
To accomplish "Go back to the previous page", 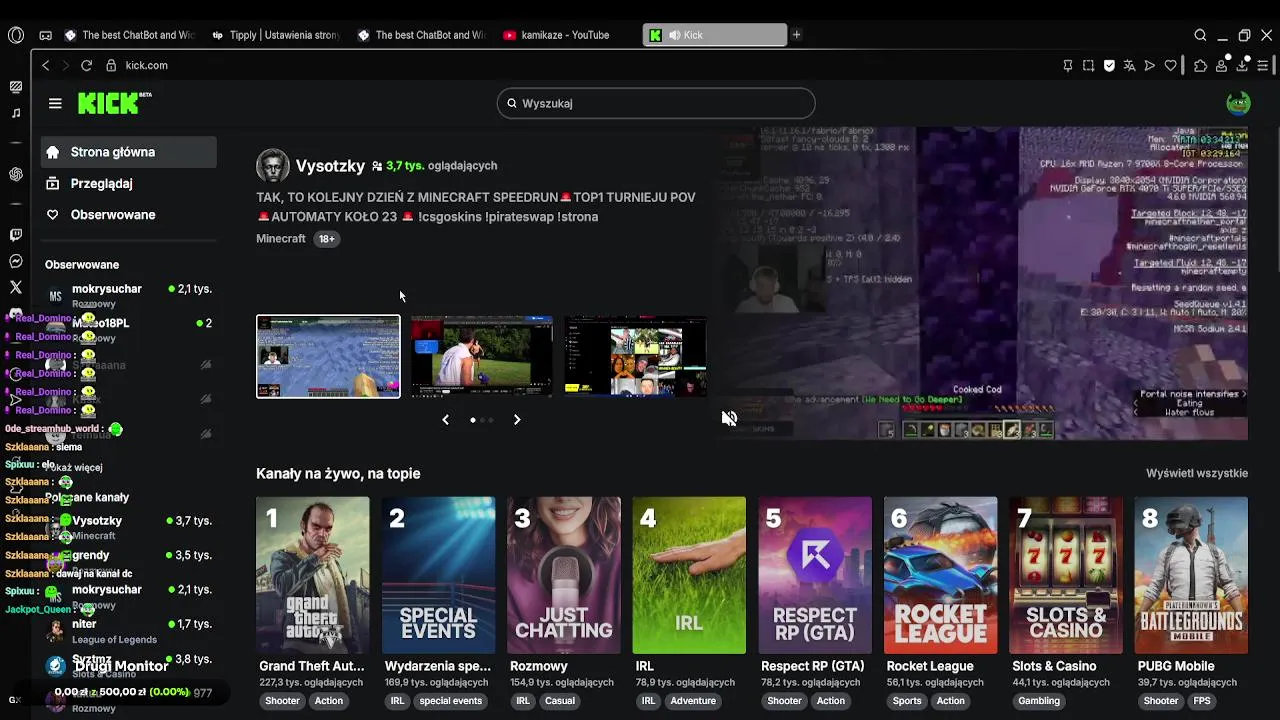I will click(x=45, y=65).
